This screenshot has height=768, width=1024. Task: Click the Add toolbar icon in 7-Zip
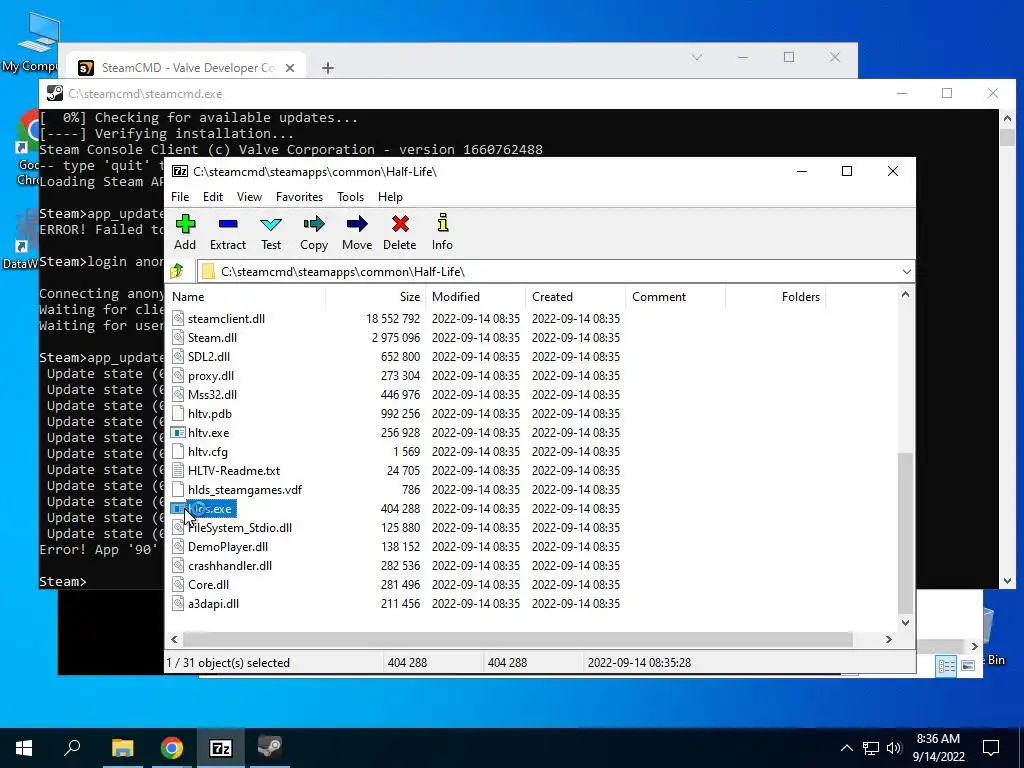[185, 224]
